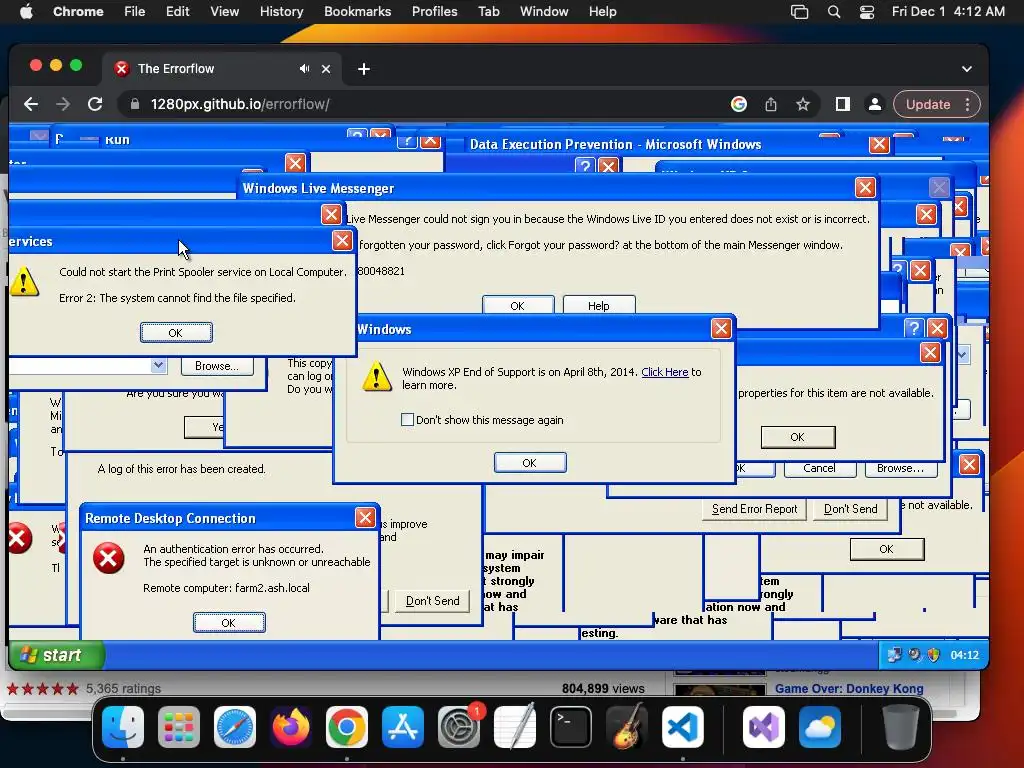Click the Windows XP start button
This screenshot has width=1024, height=768.
point(56,655)
